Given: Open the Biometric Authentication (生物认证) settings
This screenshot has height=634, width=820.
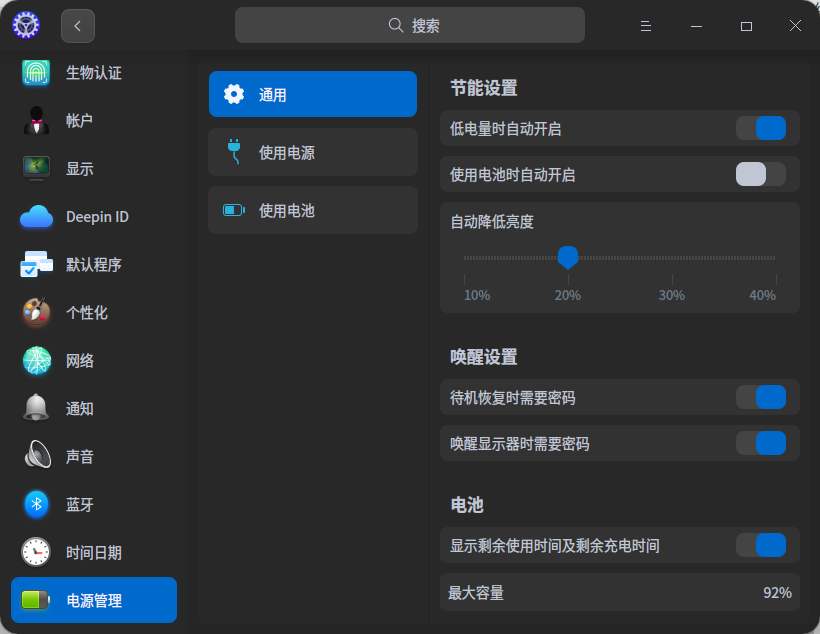Looking at the screenshot, I should coord(36,72).
